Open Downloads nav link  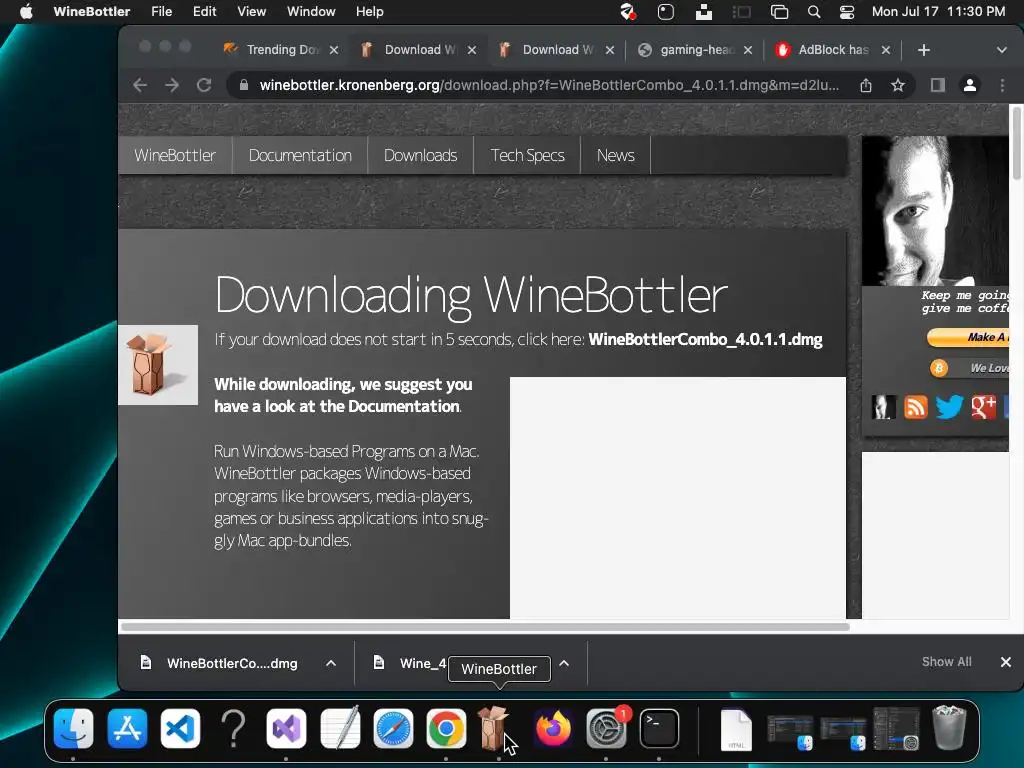point(421,155)
